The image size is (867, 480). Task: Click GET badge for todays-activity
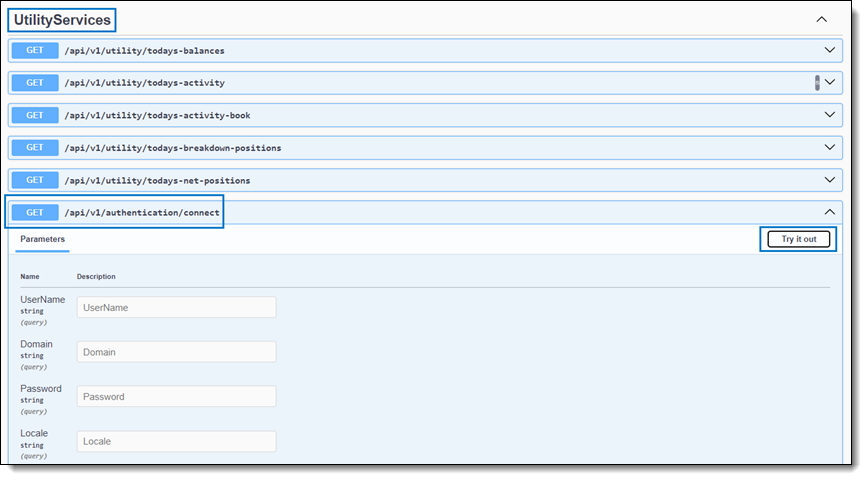click(x=35, y=83)
